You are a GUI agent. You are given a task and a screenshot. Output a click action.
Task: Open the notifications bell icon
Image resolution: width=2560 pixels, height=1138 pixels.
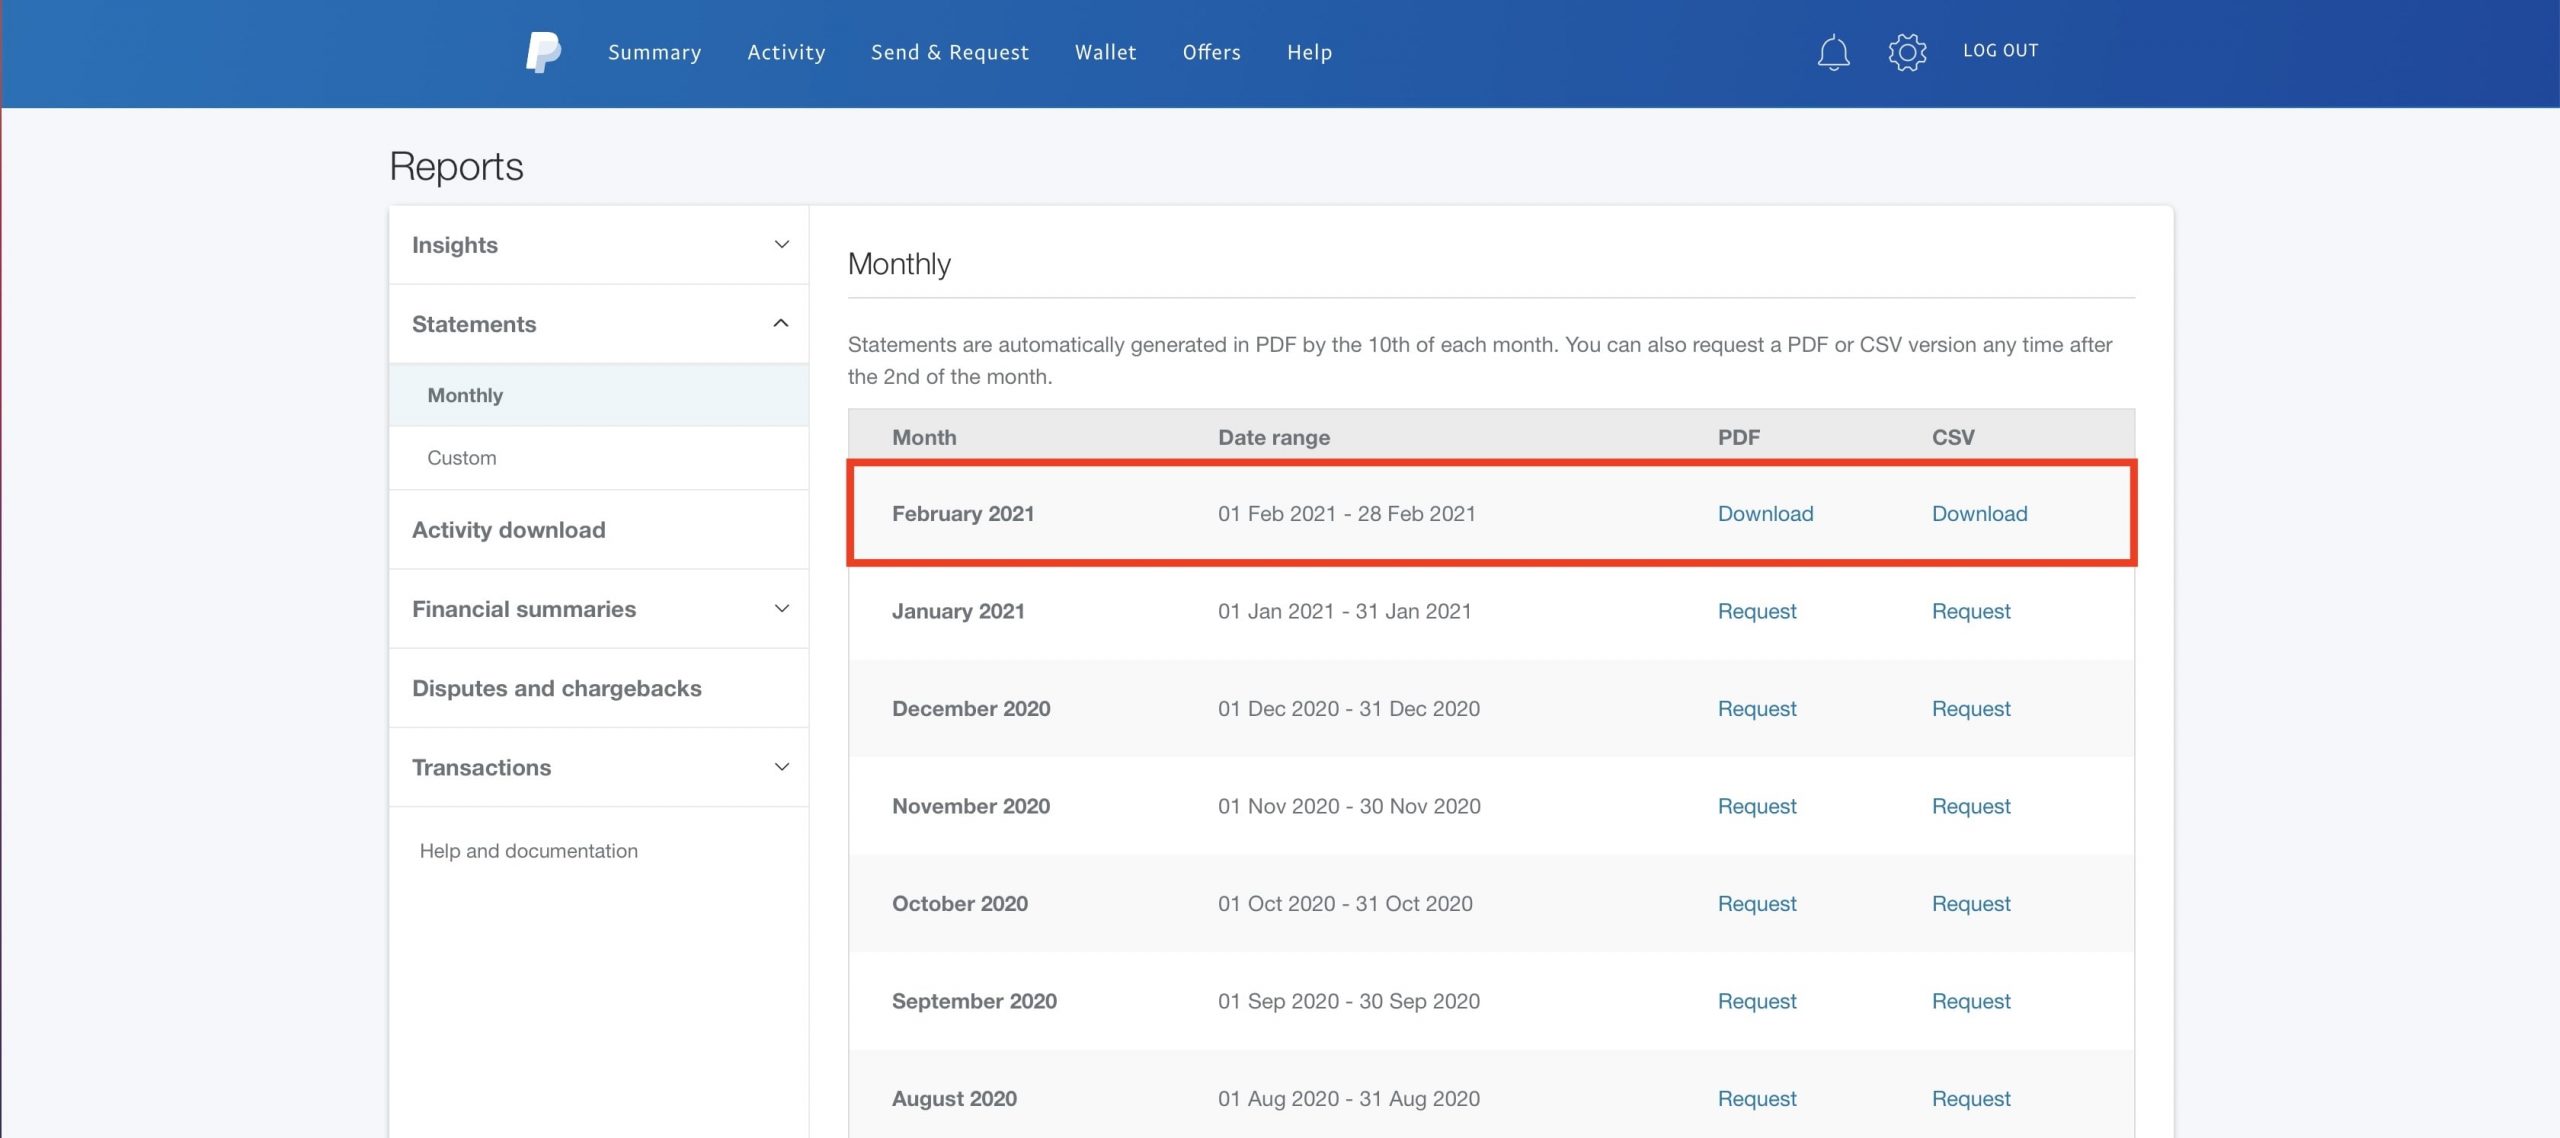click(1833, 52)
